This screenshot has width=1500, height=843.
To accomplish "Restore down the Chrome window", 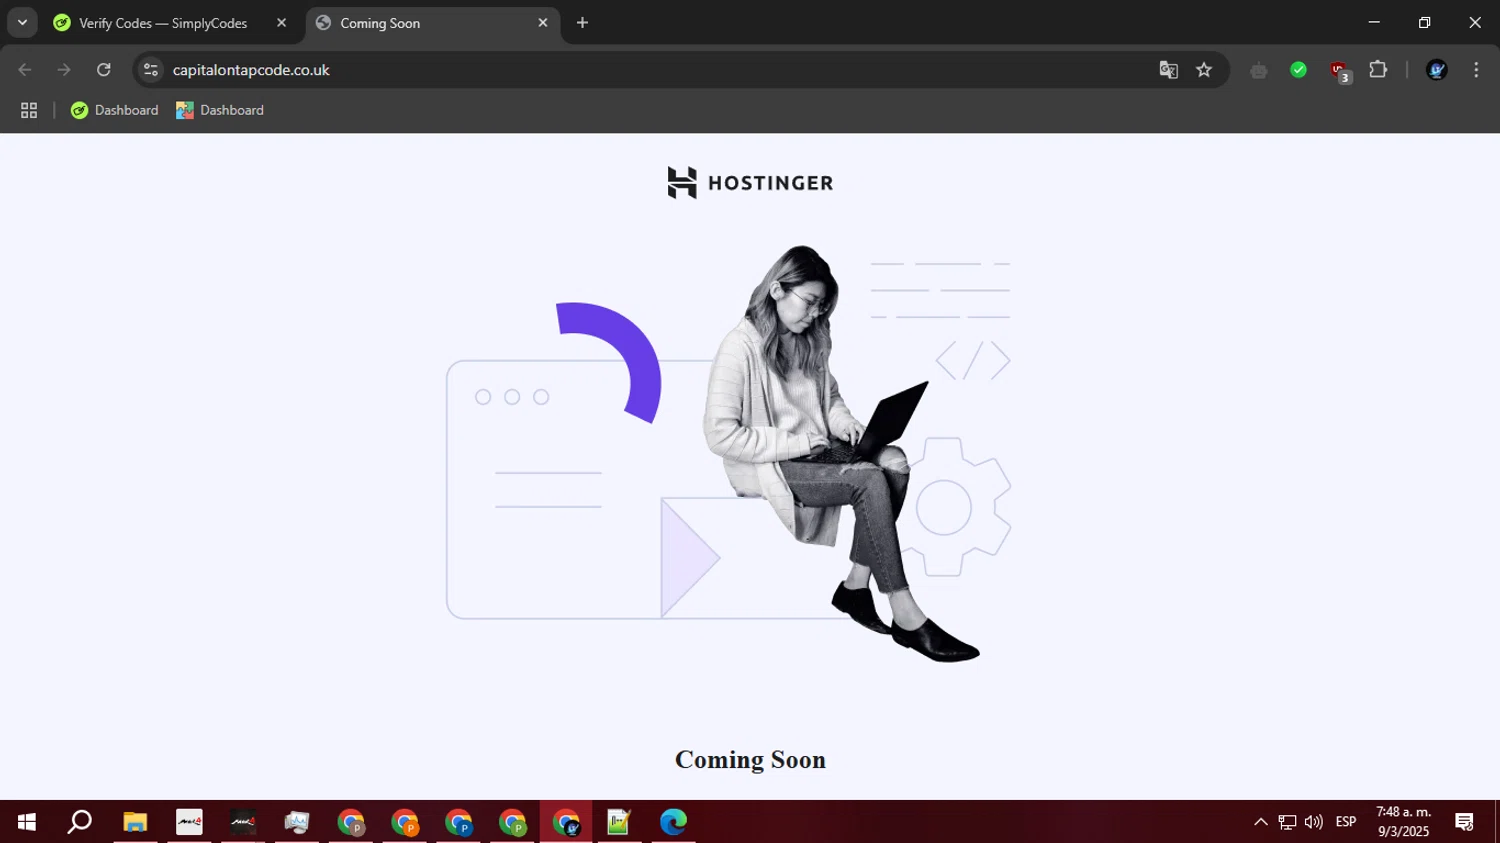I will (1425, 22).
